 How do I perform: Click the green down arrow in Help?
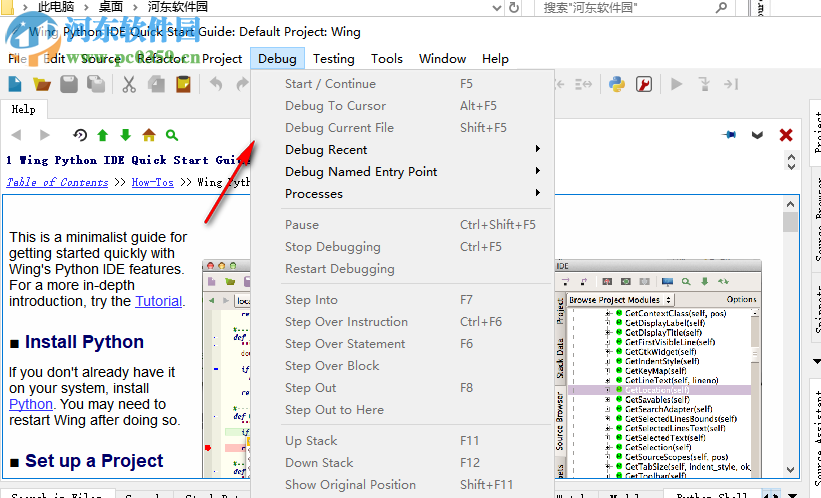[126, 135]
